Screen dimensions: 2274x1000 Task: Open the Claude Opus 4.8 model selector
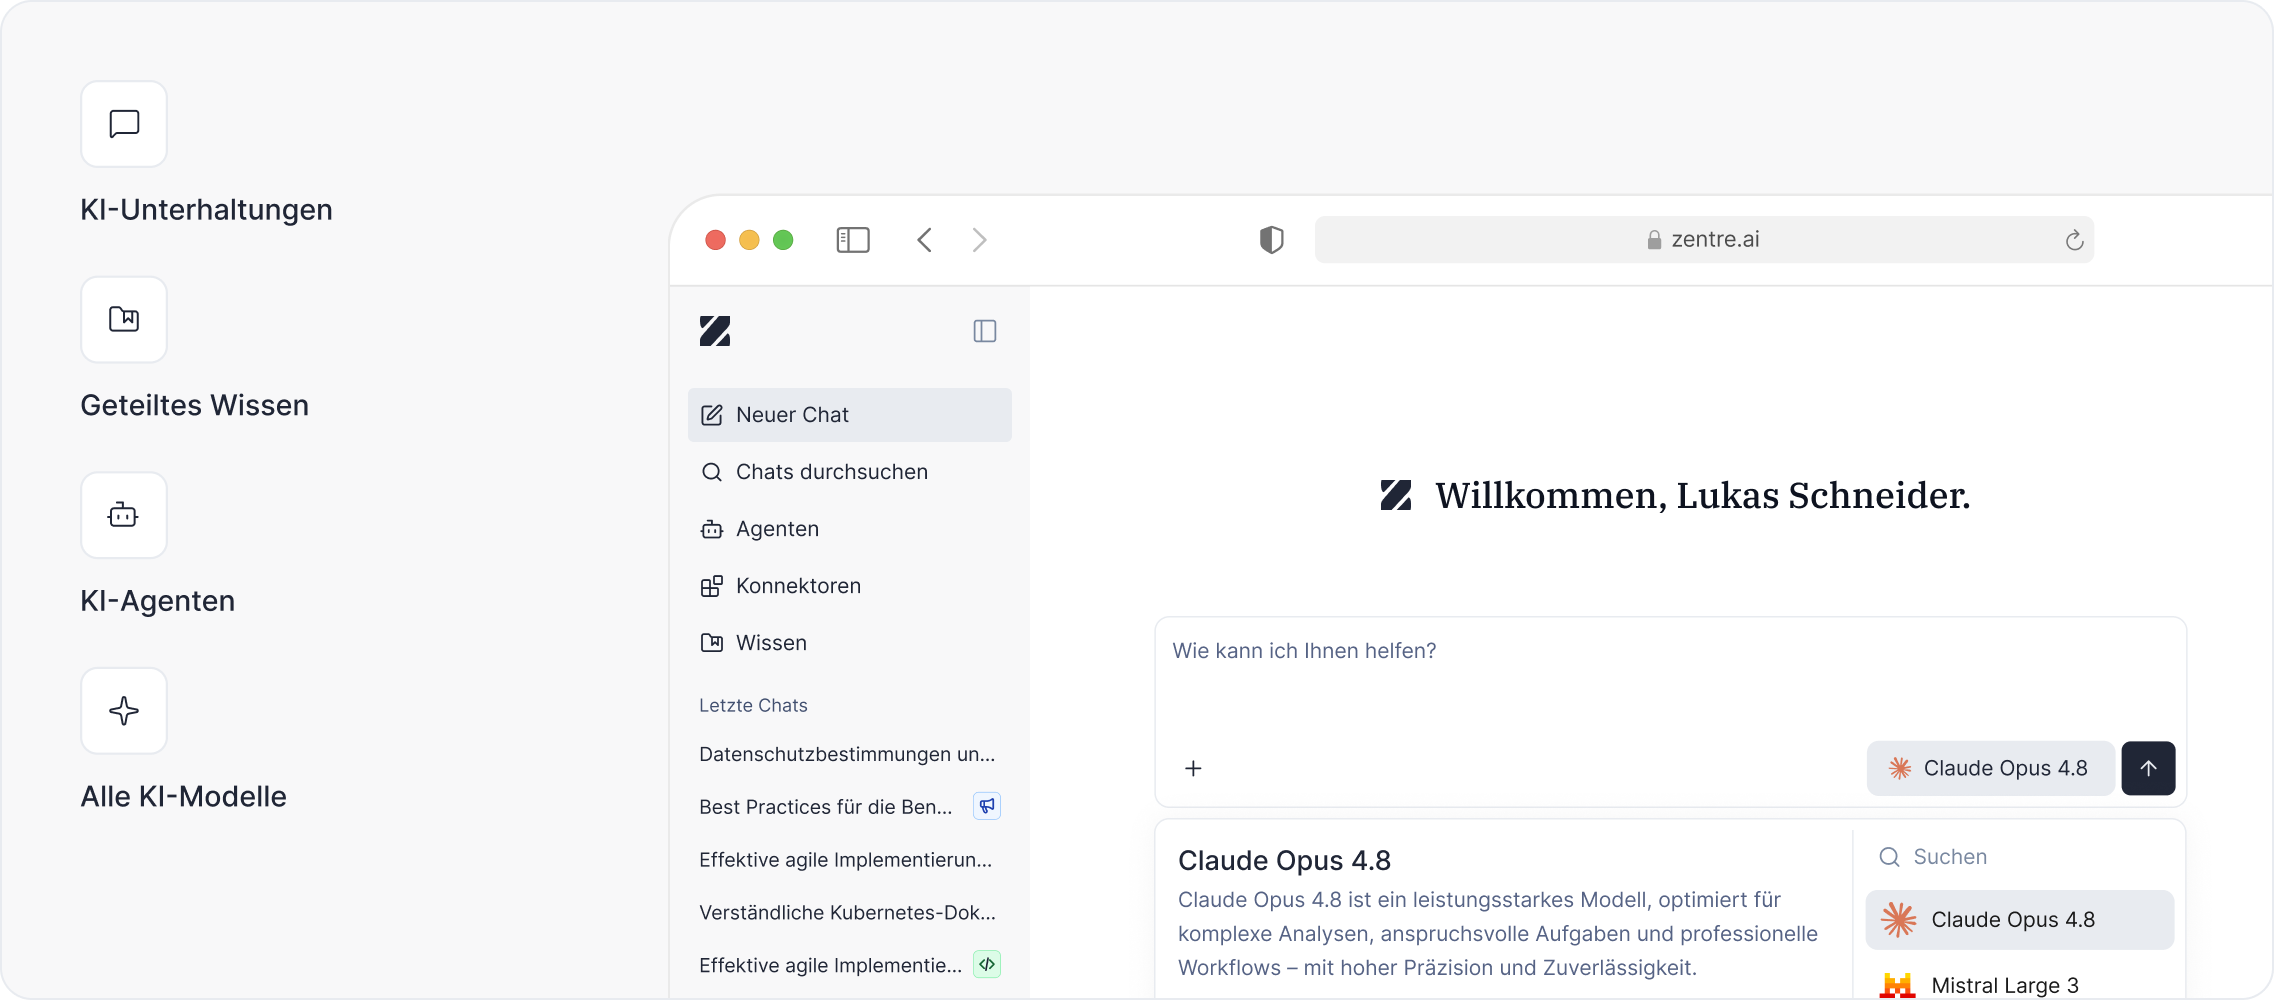click(x=1990, y=768)
